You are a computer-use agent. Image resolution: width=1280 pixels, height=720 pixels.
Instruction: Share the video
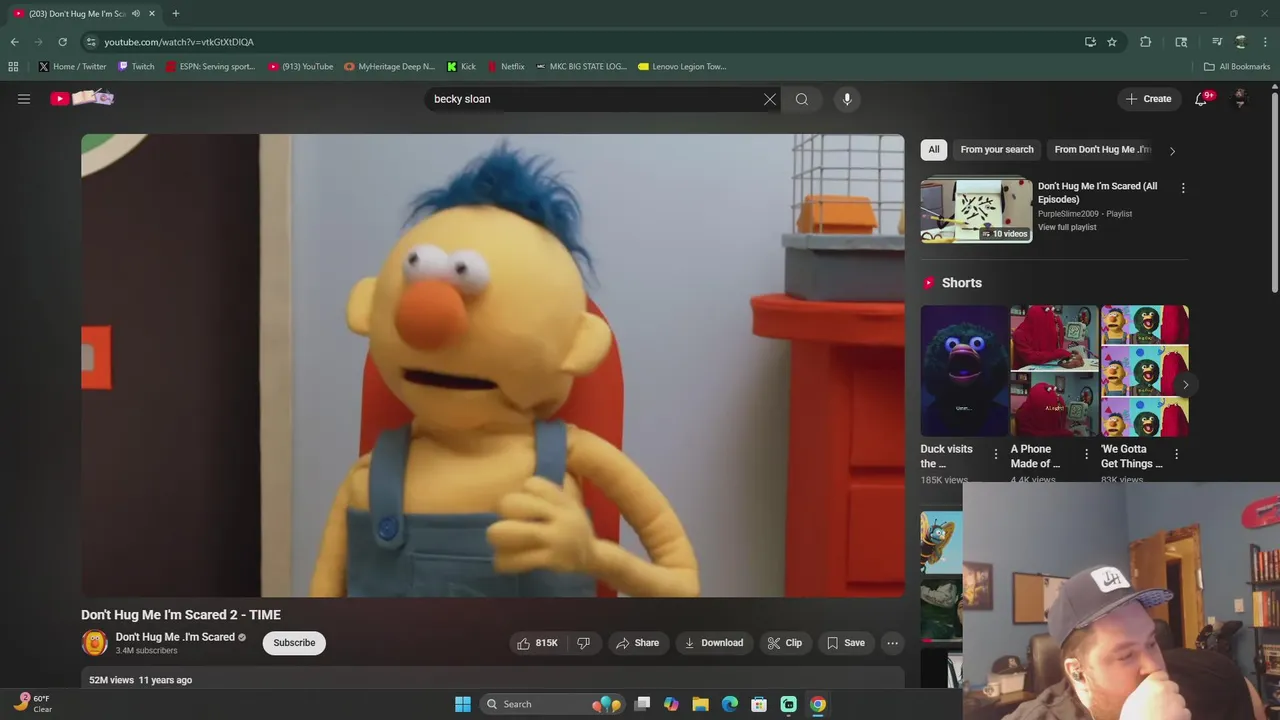point(637,643)
